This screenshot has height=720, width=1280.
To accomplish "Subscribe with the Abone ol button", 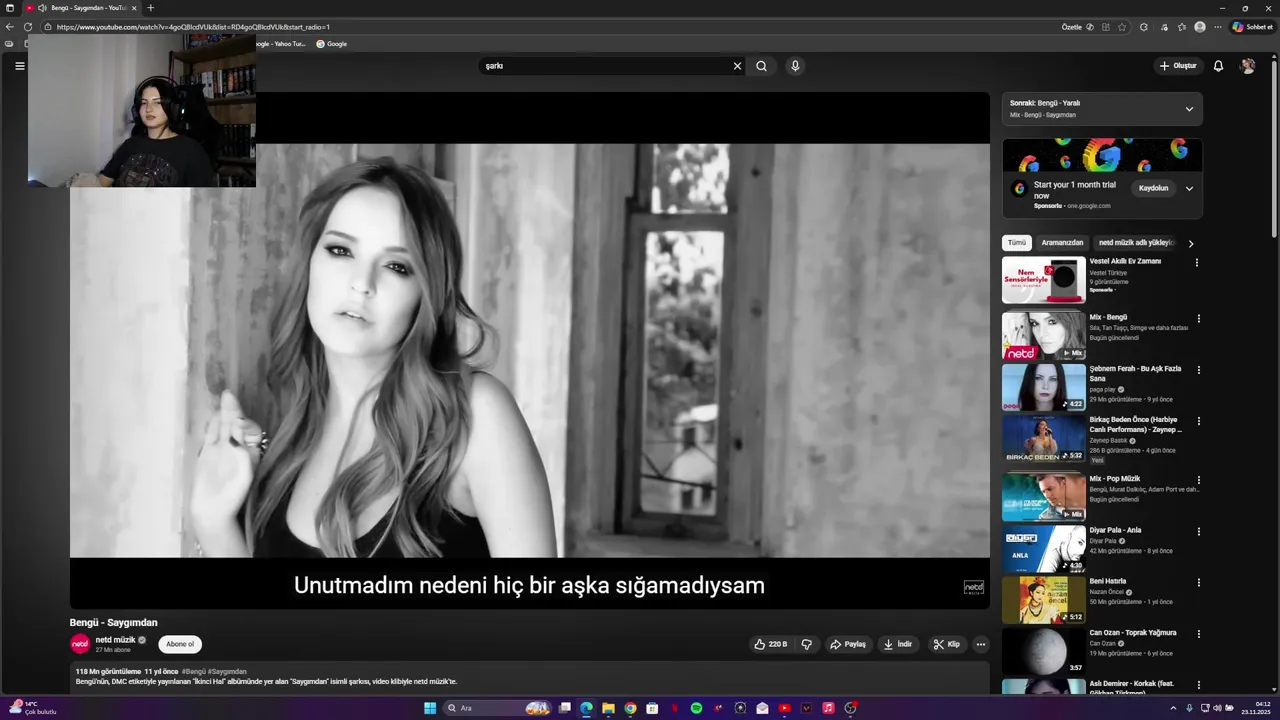I will point(180,645).
